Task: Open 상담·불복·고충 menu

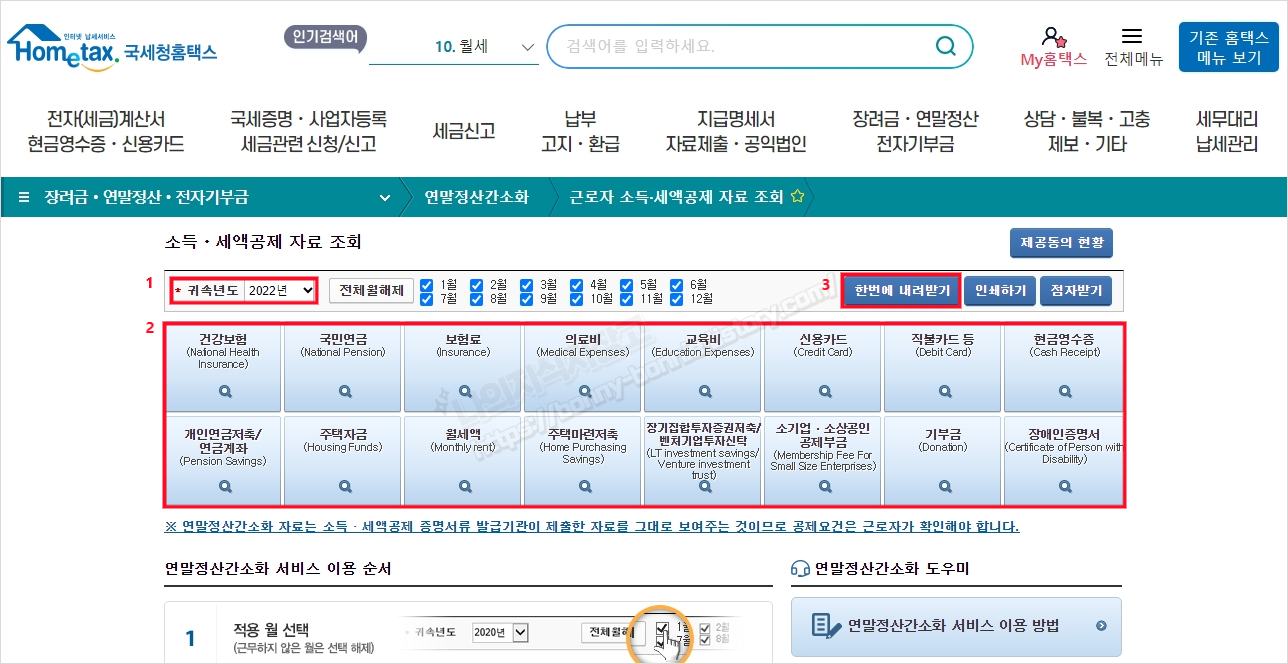Action: pyautogui.click(x=1087, y=131)
